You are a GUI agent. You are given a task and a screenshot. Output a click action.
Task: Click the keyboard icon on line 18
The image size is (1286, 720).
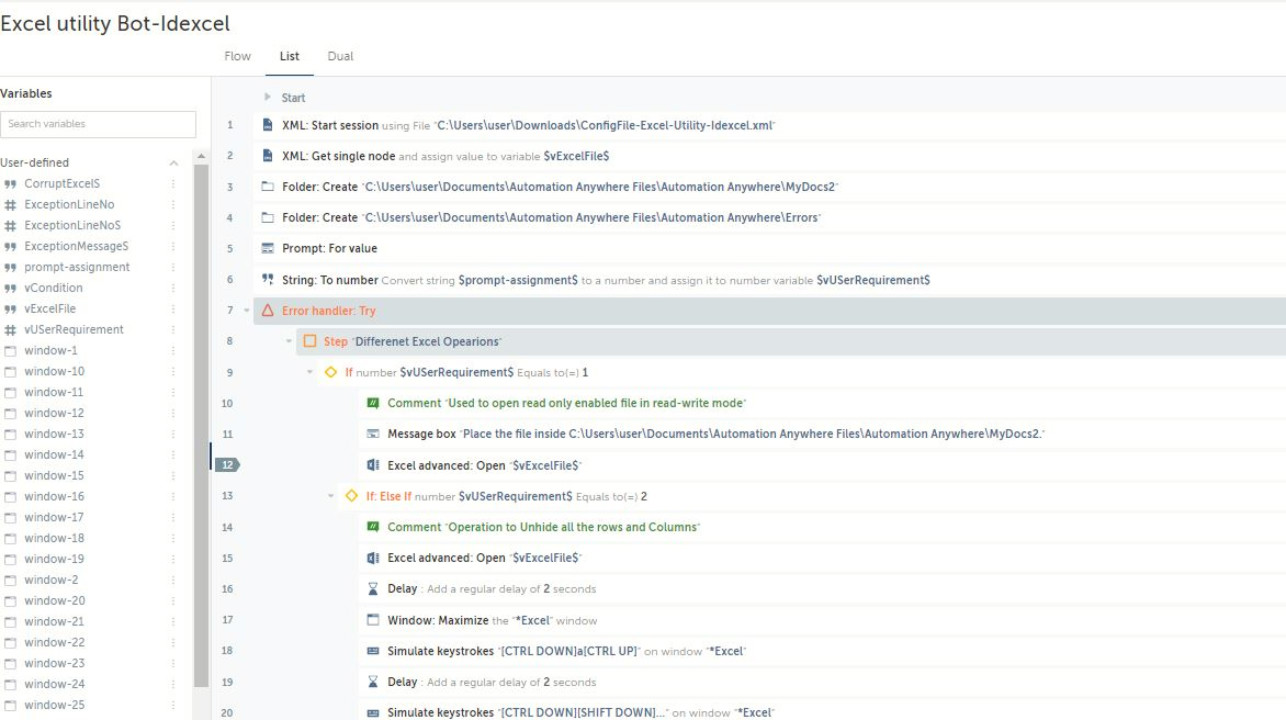[373, 651]
